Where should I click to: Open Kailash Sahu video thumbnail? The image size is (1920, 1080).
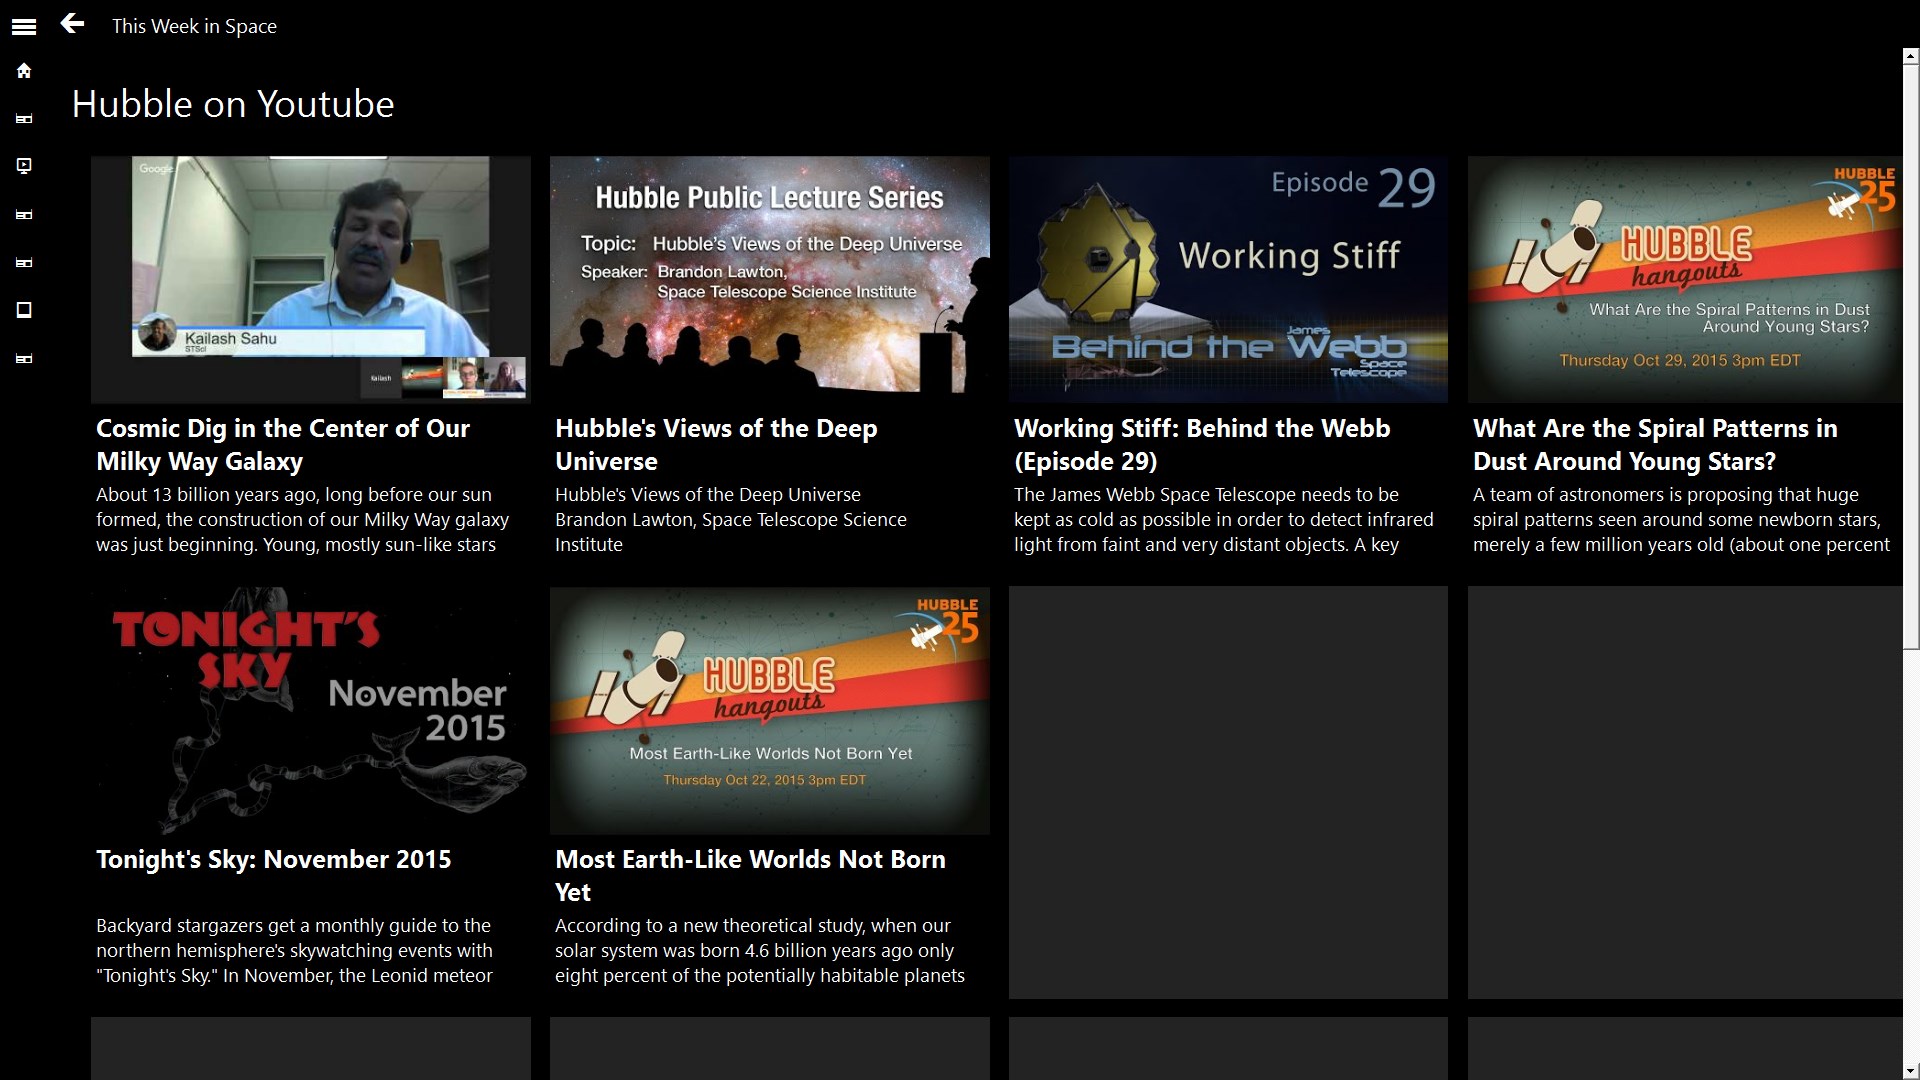point(310,279)
